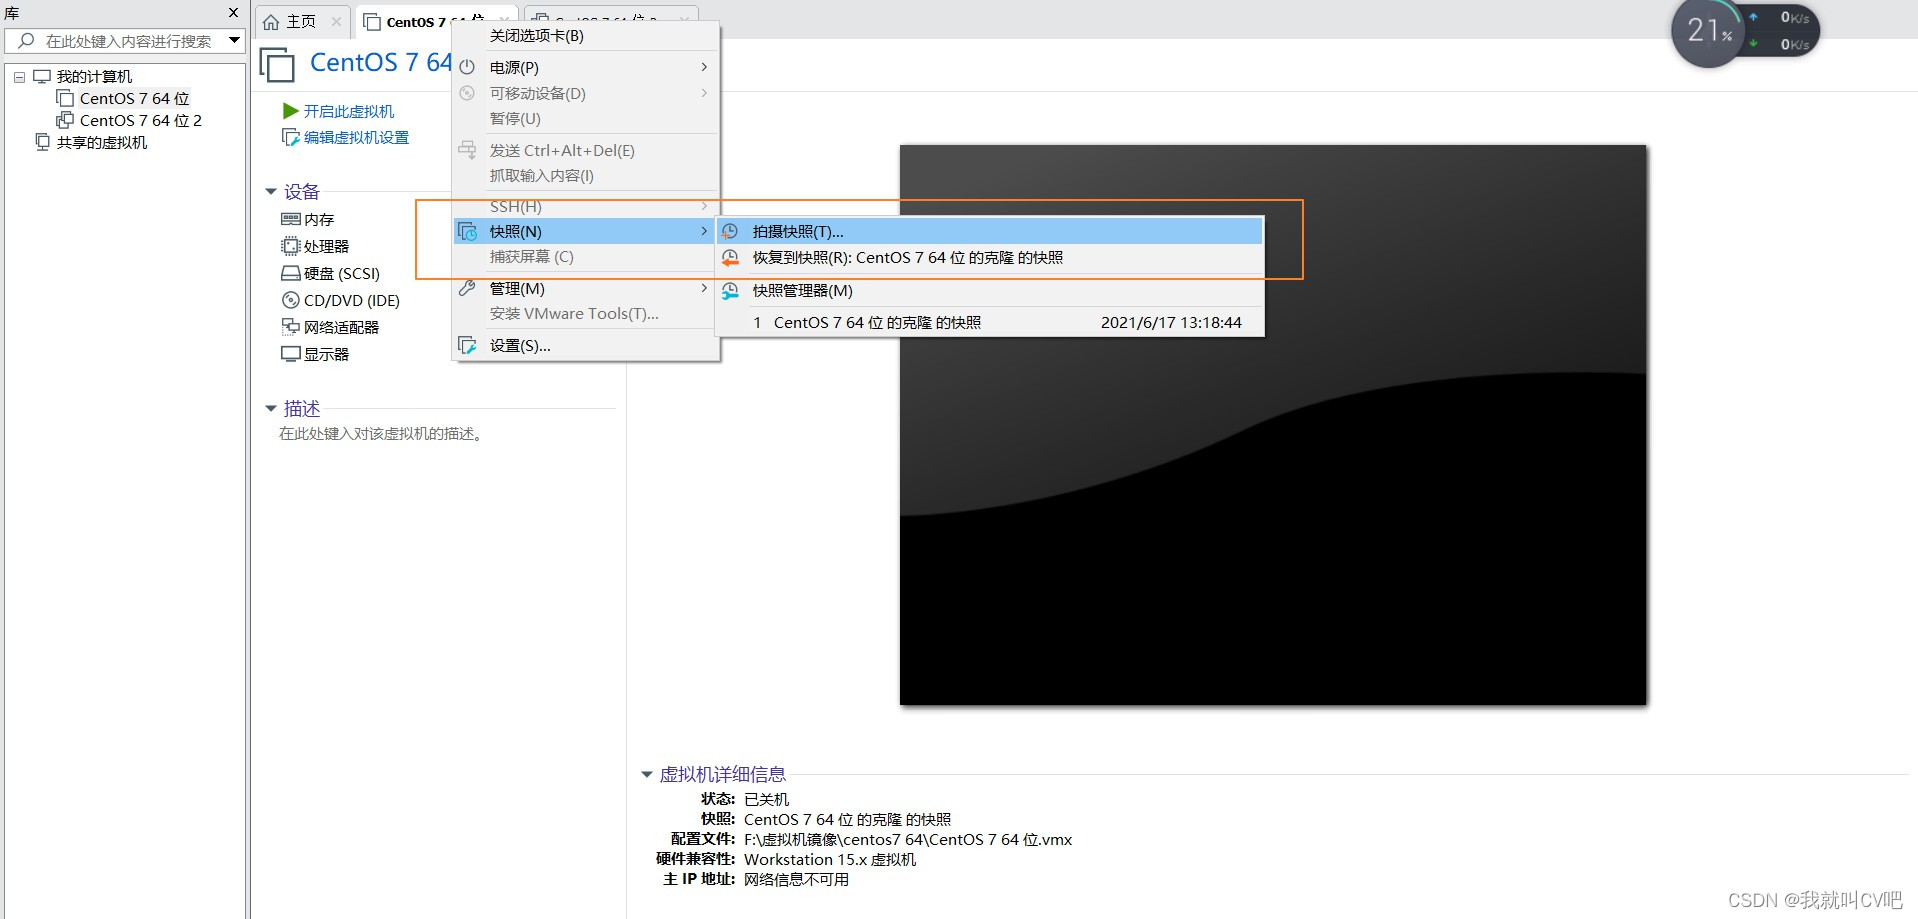Click the display icon beside 显示器

coord(291,354)
